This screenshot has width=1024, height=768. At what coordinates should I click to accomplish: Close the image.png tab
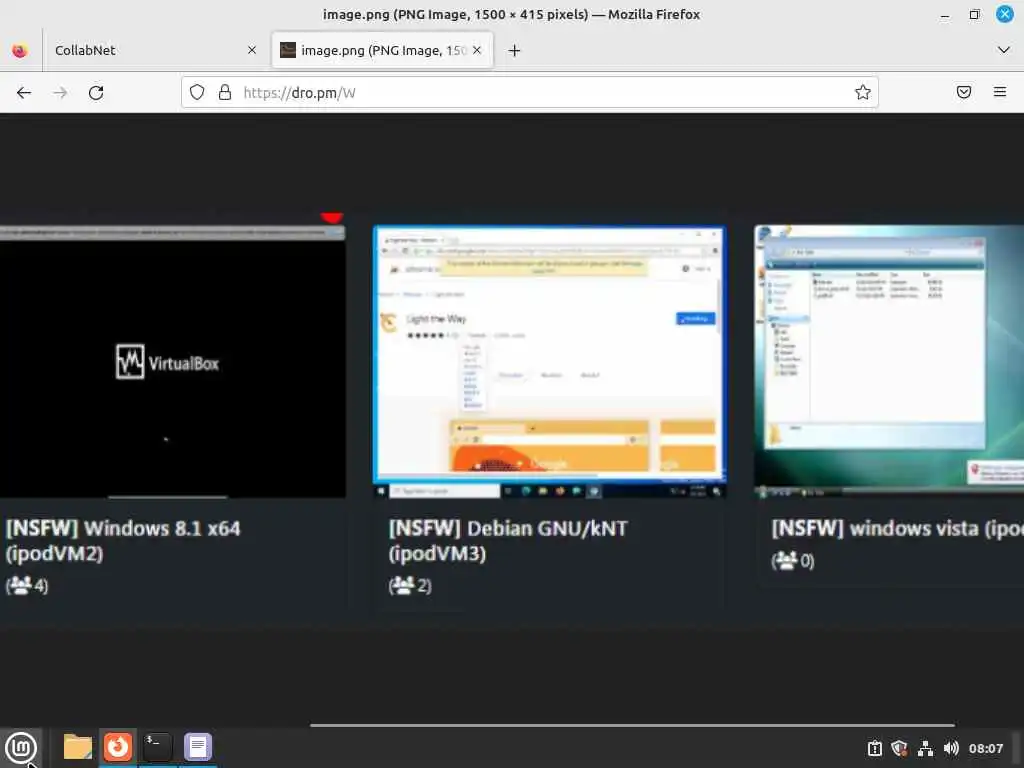coord(477,50)
